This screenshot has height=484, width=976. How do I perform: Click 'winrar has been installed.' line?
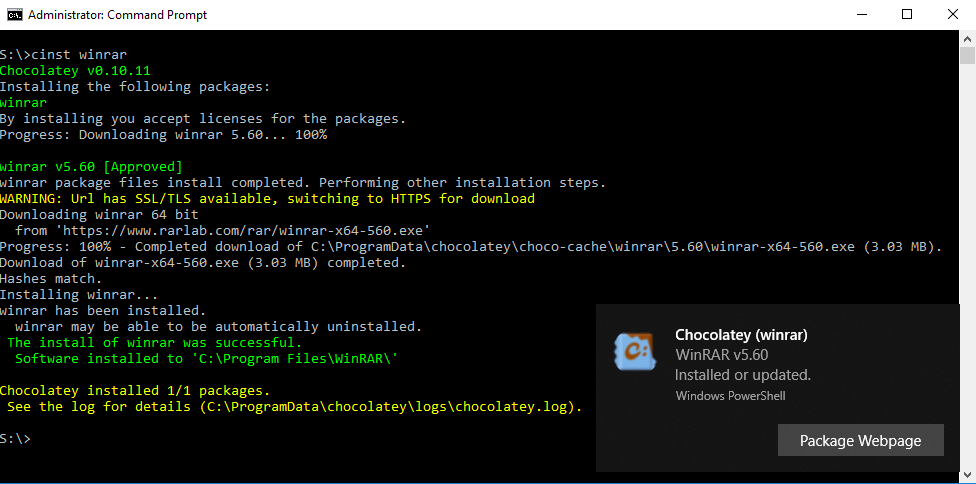tap(103, 310)
